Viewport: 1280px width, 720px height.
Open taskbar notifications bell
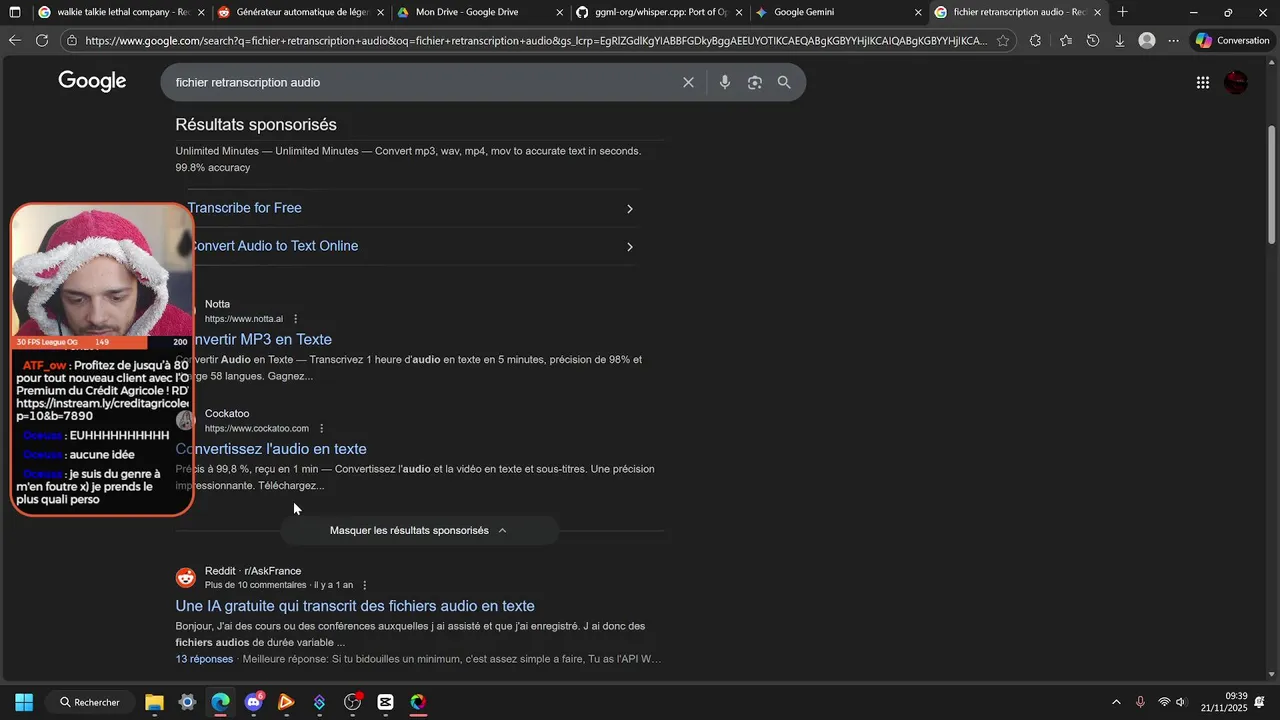pyautogui.click(x=1260, y=702)
